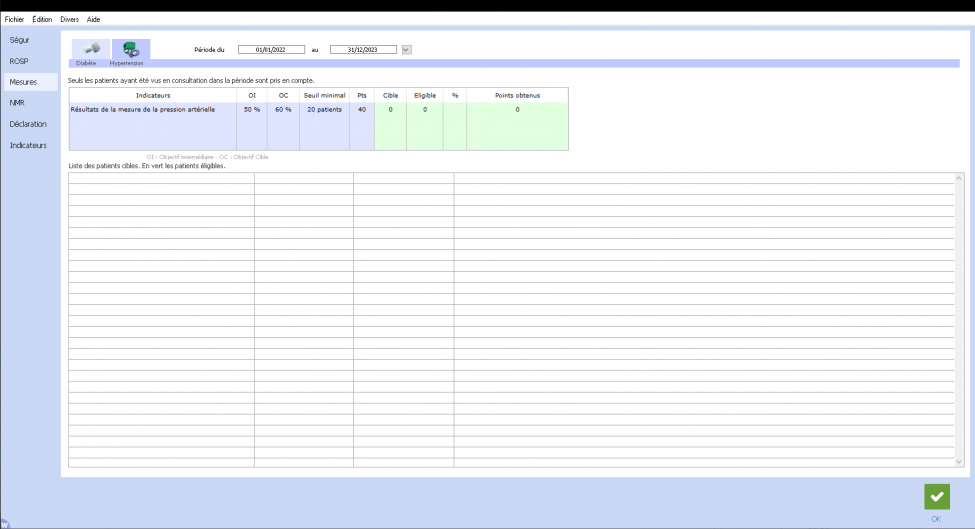Click the 50 % OI value

[252, 109]
